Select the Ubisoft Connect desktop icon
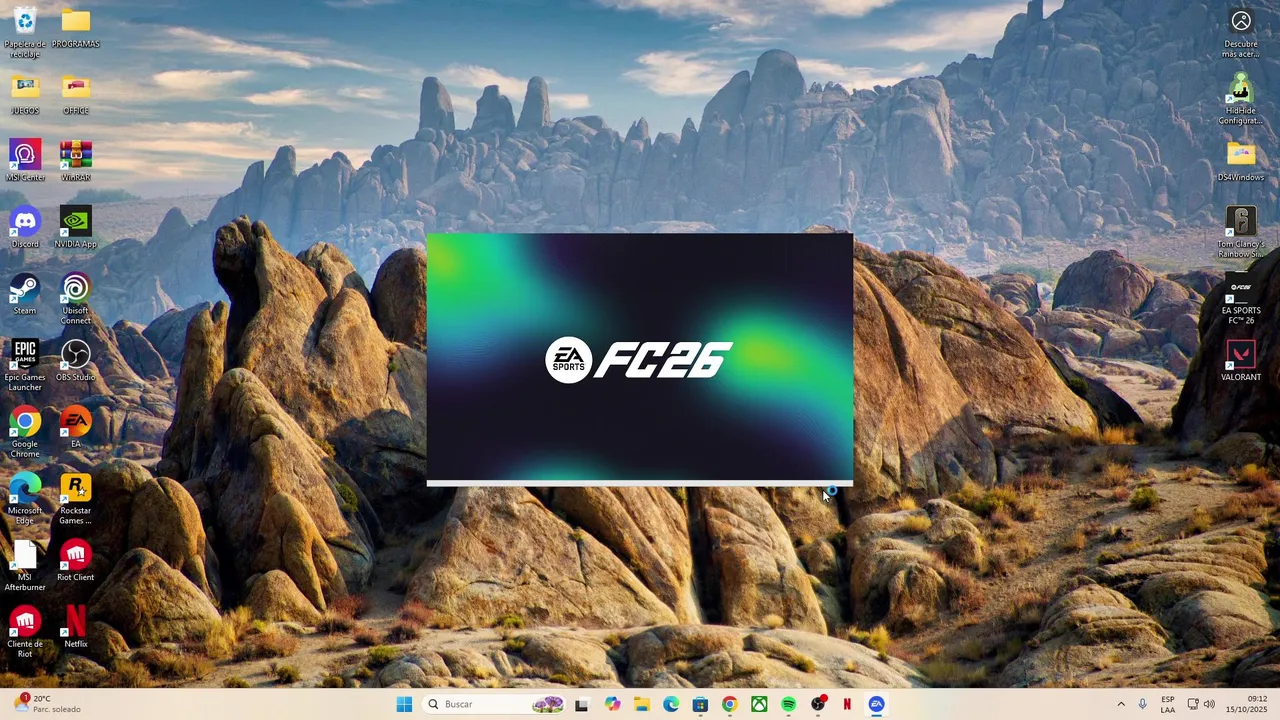Viewport: 1280px width, 720px height. coord(75,299)
